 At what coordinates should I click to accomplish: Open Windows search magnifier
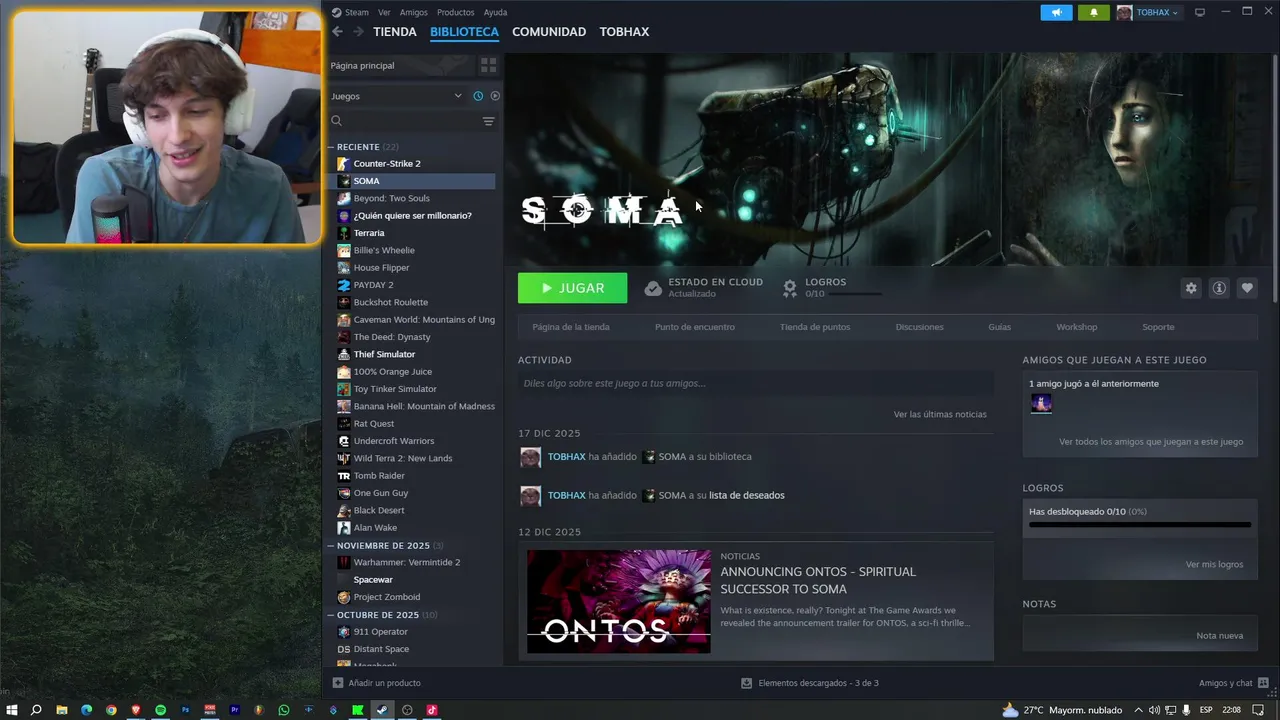[37, 710]
